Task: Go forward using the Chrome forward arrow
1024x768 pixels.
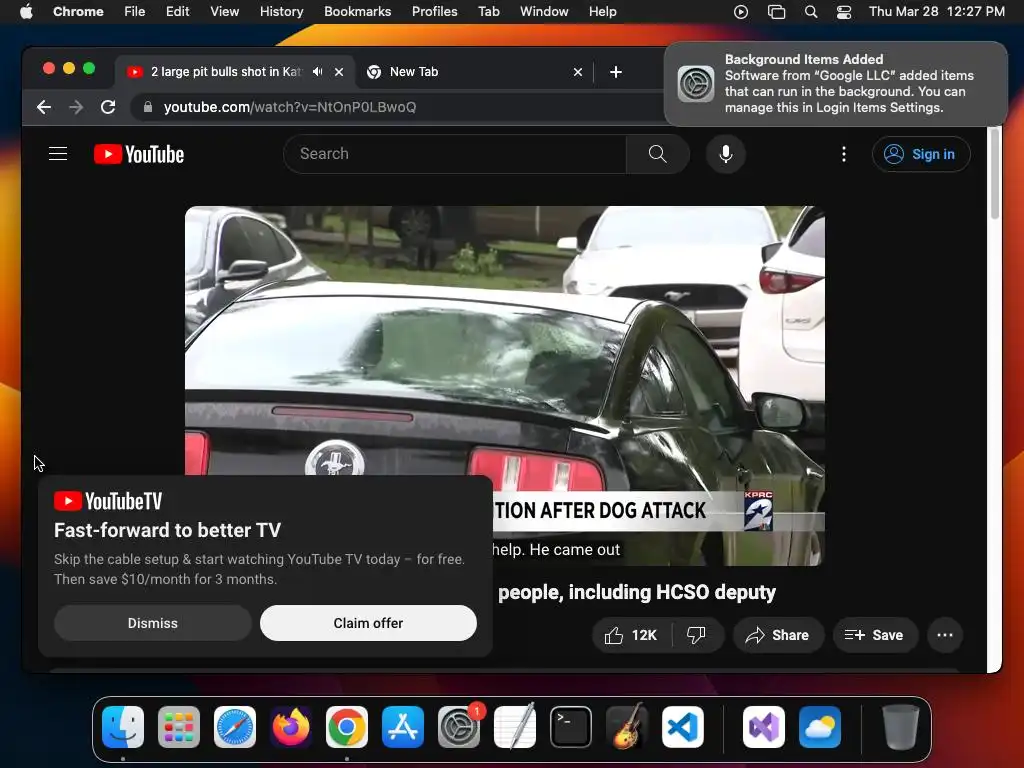Action: (x=76, y=107)
